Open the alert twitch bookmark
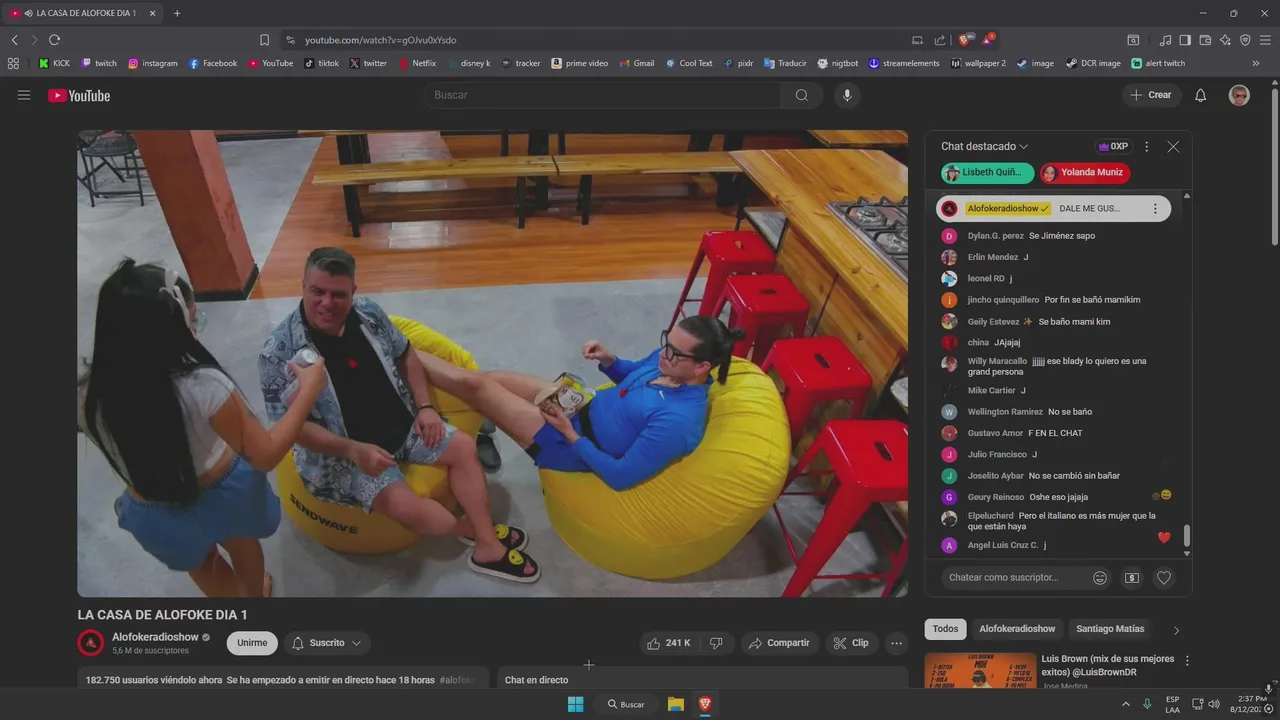 (x=1158, y=63)
